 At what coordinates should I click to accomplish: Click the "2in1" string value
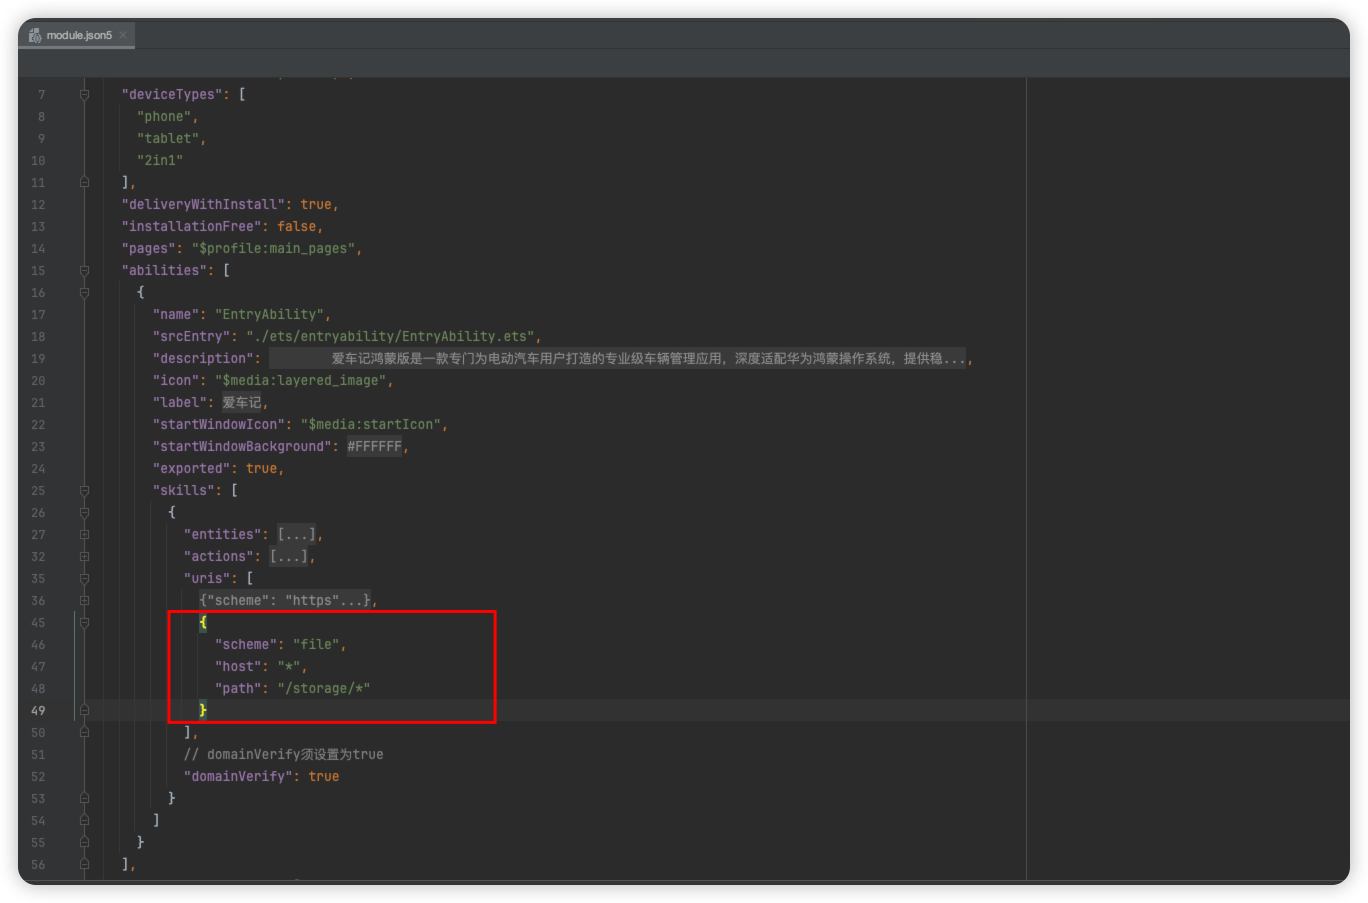160,160
